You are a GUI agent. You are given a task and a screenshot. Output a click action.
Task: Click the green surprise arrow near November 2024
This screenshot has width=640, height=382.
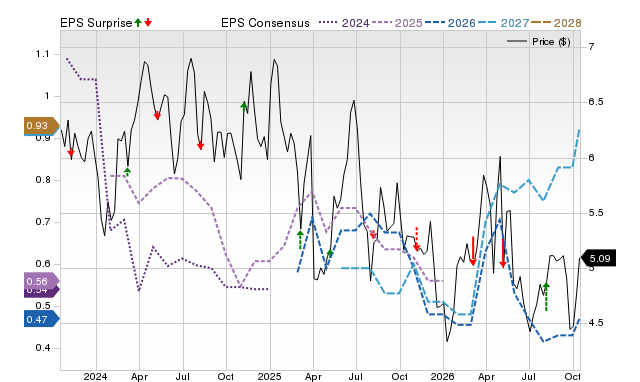244,107
